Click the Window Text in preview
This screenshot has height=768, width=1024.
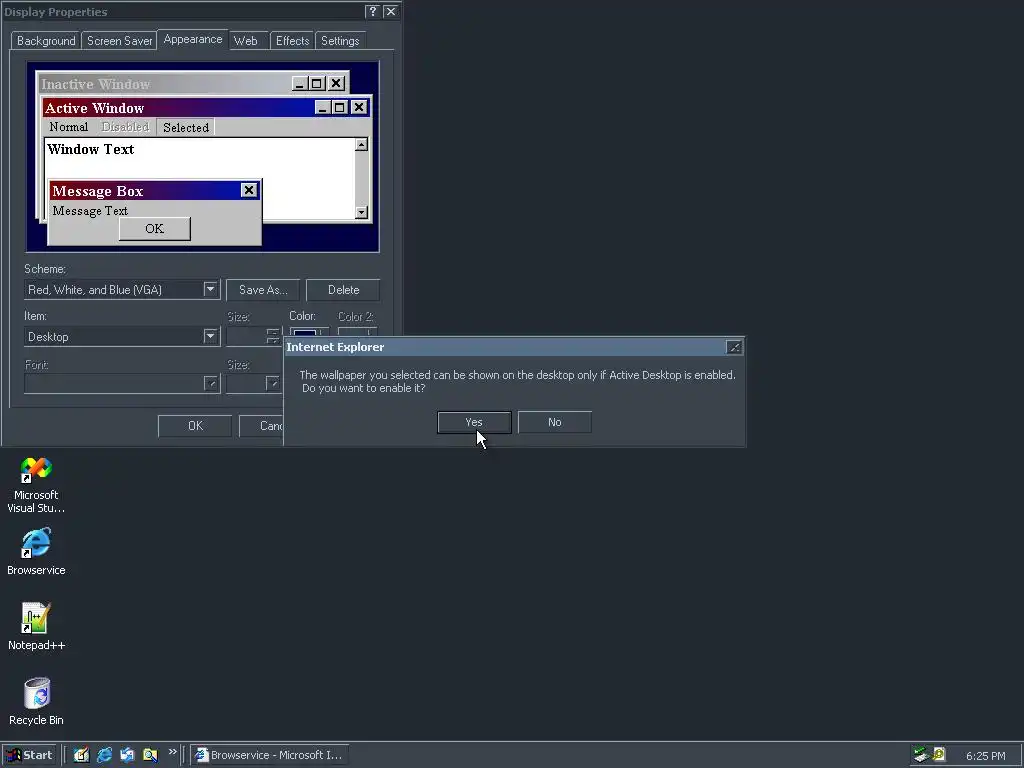pyautogui.click(x=91, y=149)
